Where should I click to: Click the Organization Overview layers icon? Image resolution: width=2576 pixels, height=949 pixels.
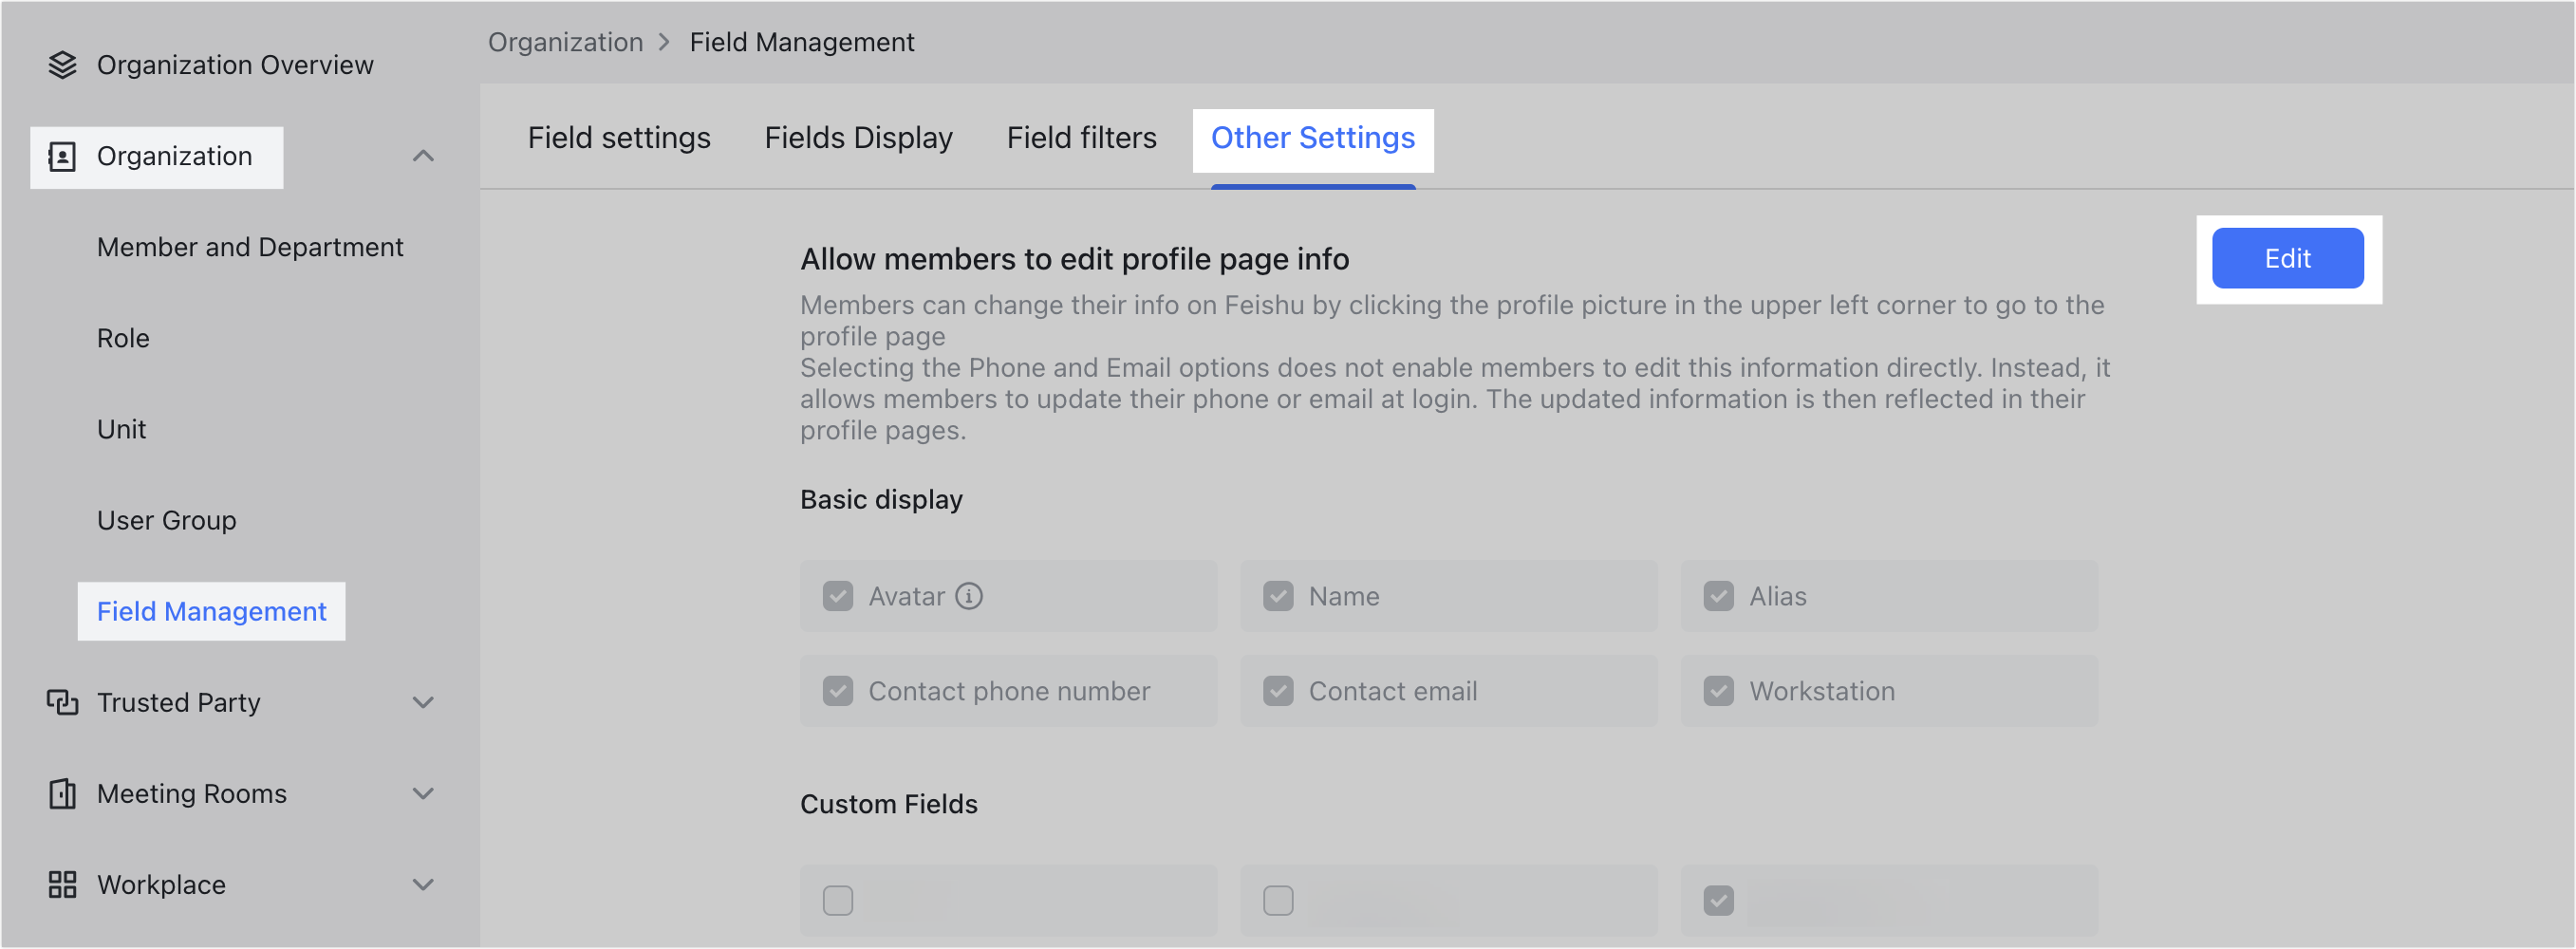point(62,64)
